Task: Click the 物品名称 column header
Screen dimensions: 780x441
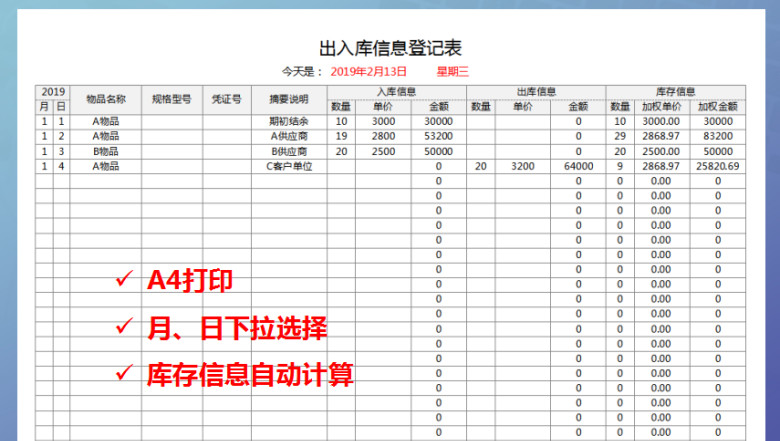Action: pyautogui.click(x=106, y=99)
